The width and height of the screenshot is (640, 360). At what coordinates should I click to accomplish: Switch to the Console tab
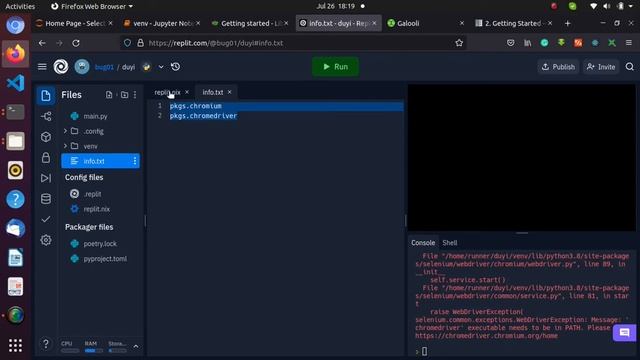click(x=423, y=242)
